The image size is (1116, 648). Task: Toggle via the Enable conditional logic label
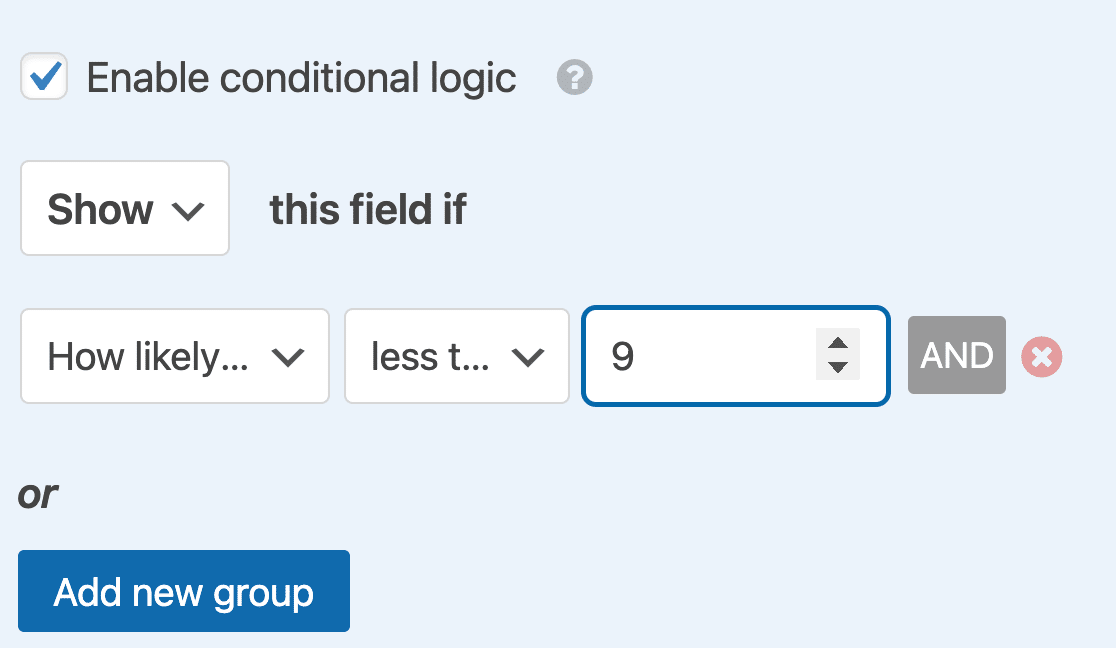(301, 78)
